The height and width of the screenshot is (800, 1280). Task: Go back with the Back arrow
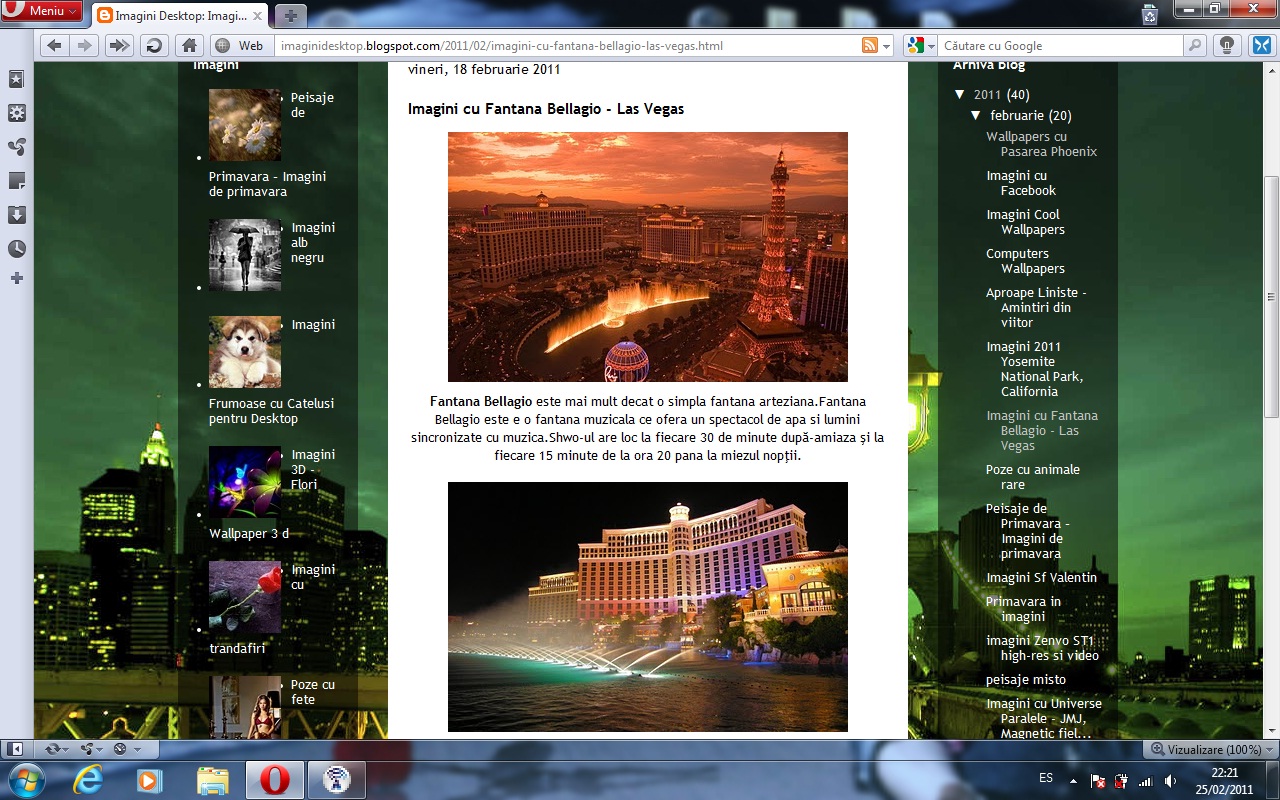pyautogui.click(x=54, y=45)
